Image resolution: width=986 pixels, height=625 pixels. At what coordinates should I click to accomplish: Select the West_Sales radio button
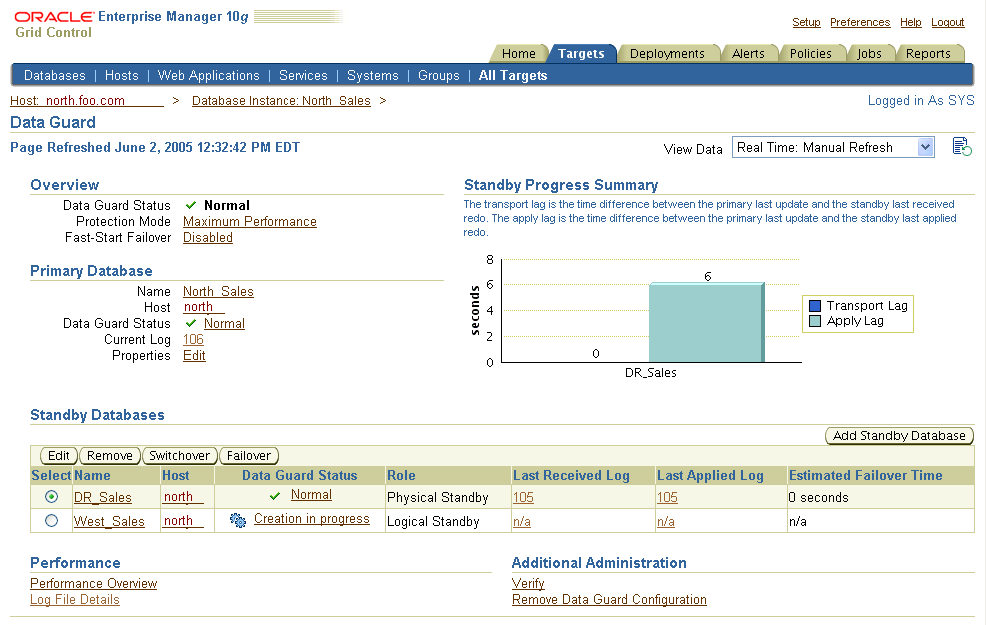(51, 521)
